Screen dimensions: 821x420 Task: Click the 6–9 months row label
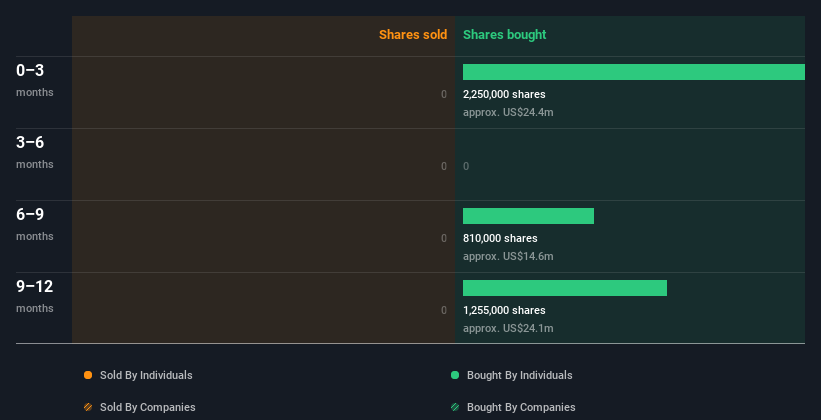35,224
